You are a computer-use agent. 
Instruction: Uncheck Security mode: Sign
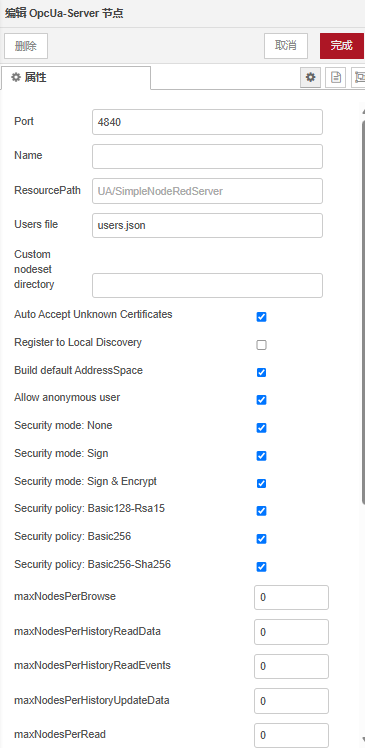tap(261, 456)
